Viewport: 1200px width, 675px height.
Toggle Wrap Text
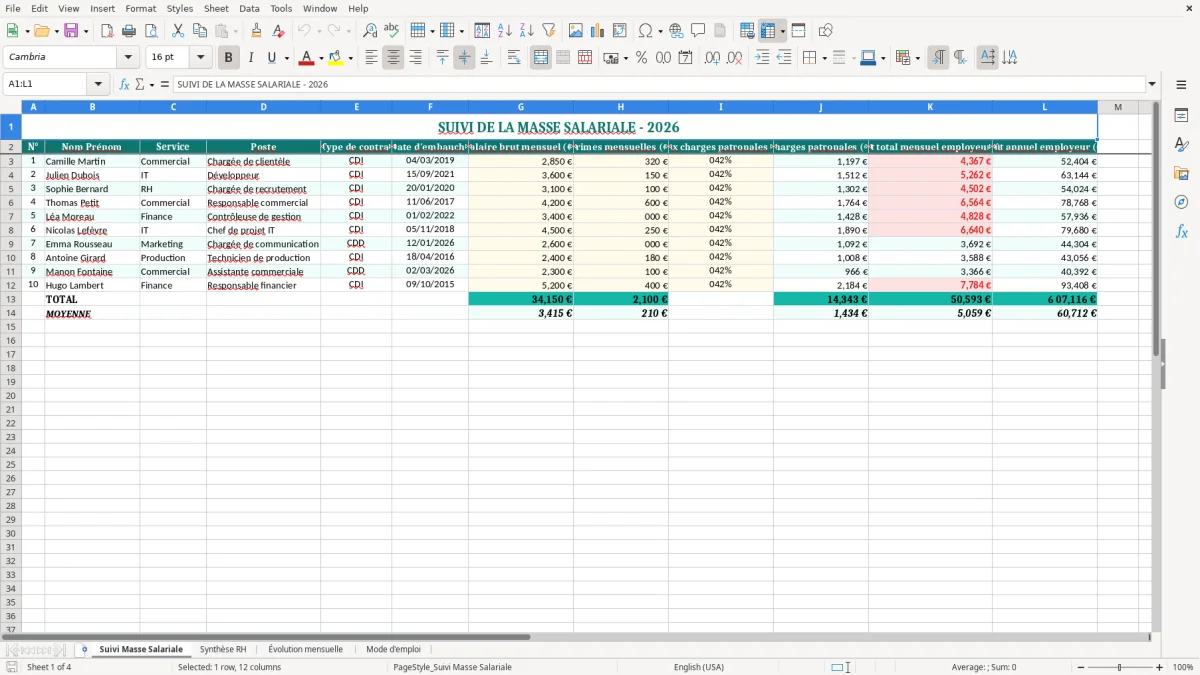point(514,58)
